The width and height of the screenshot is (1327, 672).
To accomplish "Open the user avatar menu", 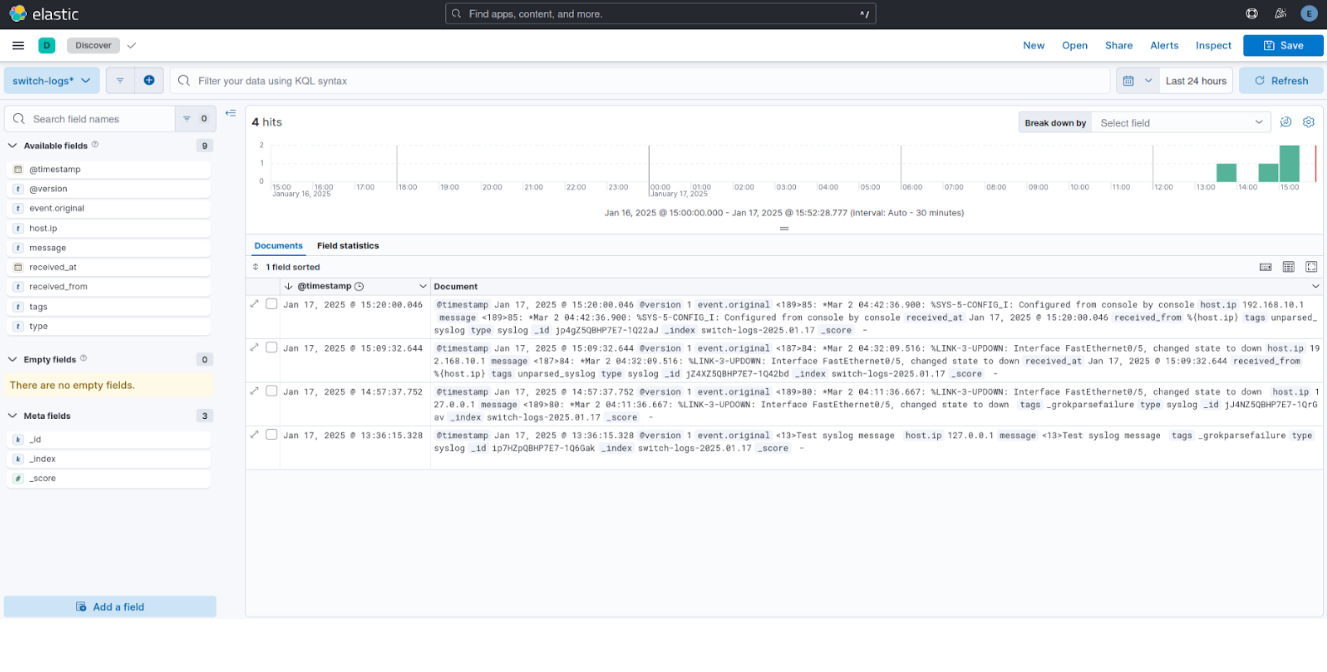I will [1309, 14].
